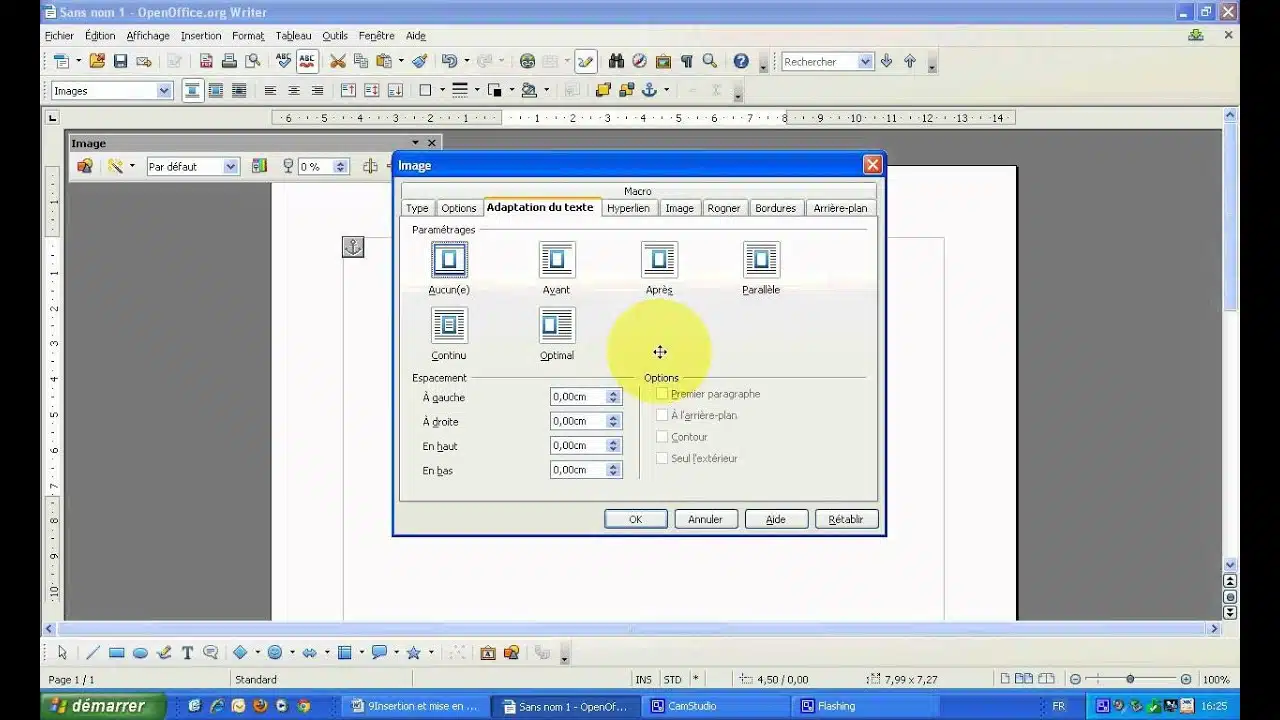The image size is (1280, 720).
Task: Open the Navigator compass icon
Action: coord(640,61)
